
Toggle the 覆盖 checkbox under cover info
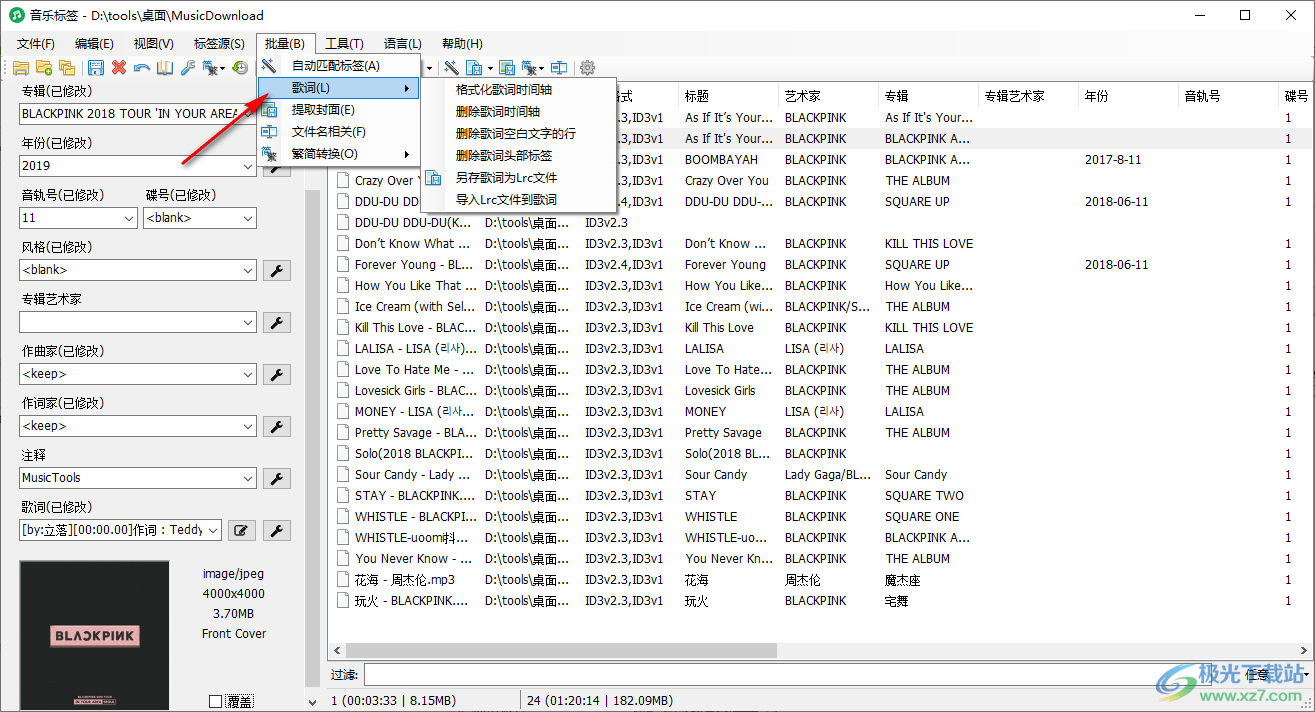215,701
